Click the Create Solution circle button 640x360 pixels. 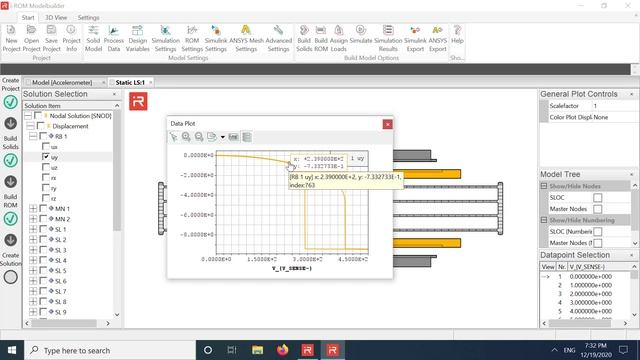click(x=11, y=277)
